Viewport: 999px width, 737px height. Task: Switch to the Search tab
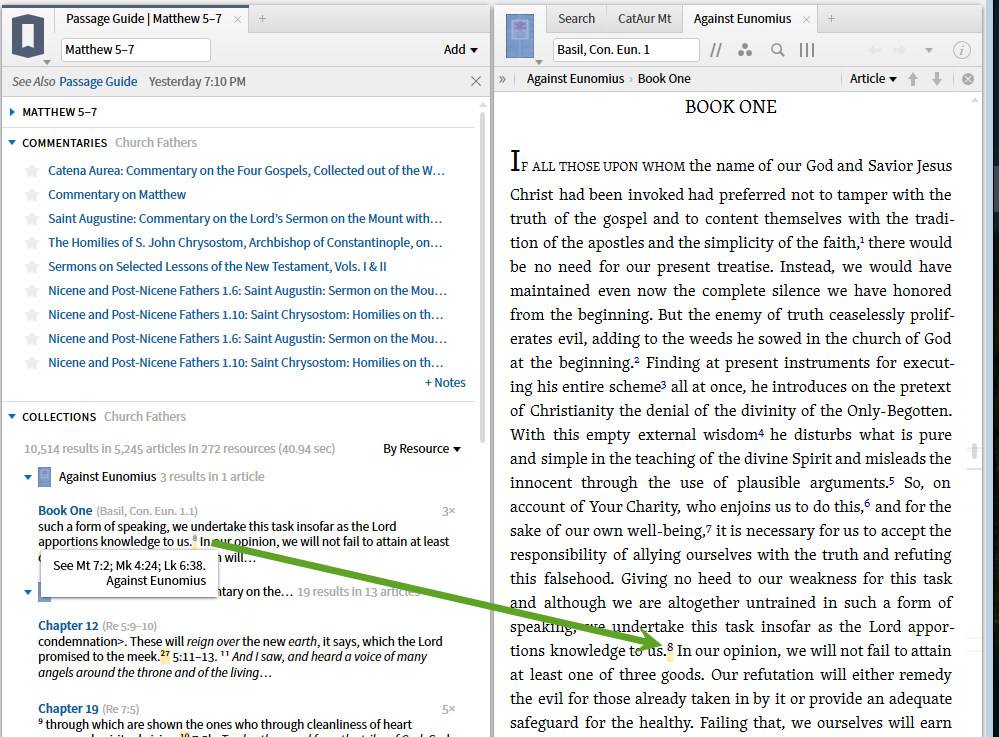click(x=577, y=19)
